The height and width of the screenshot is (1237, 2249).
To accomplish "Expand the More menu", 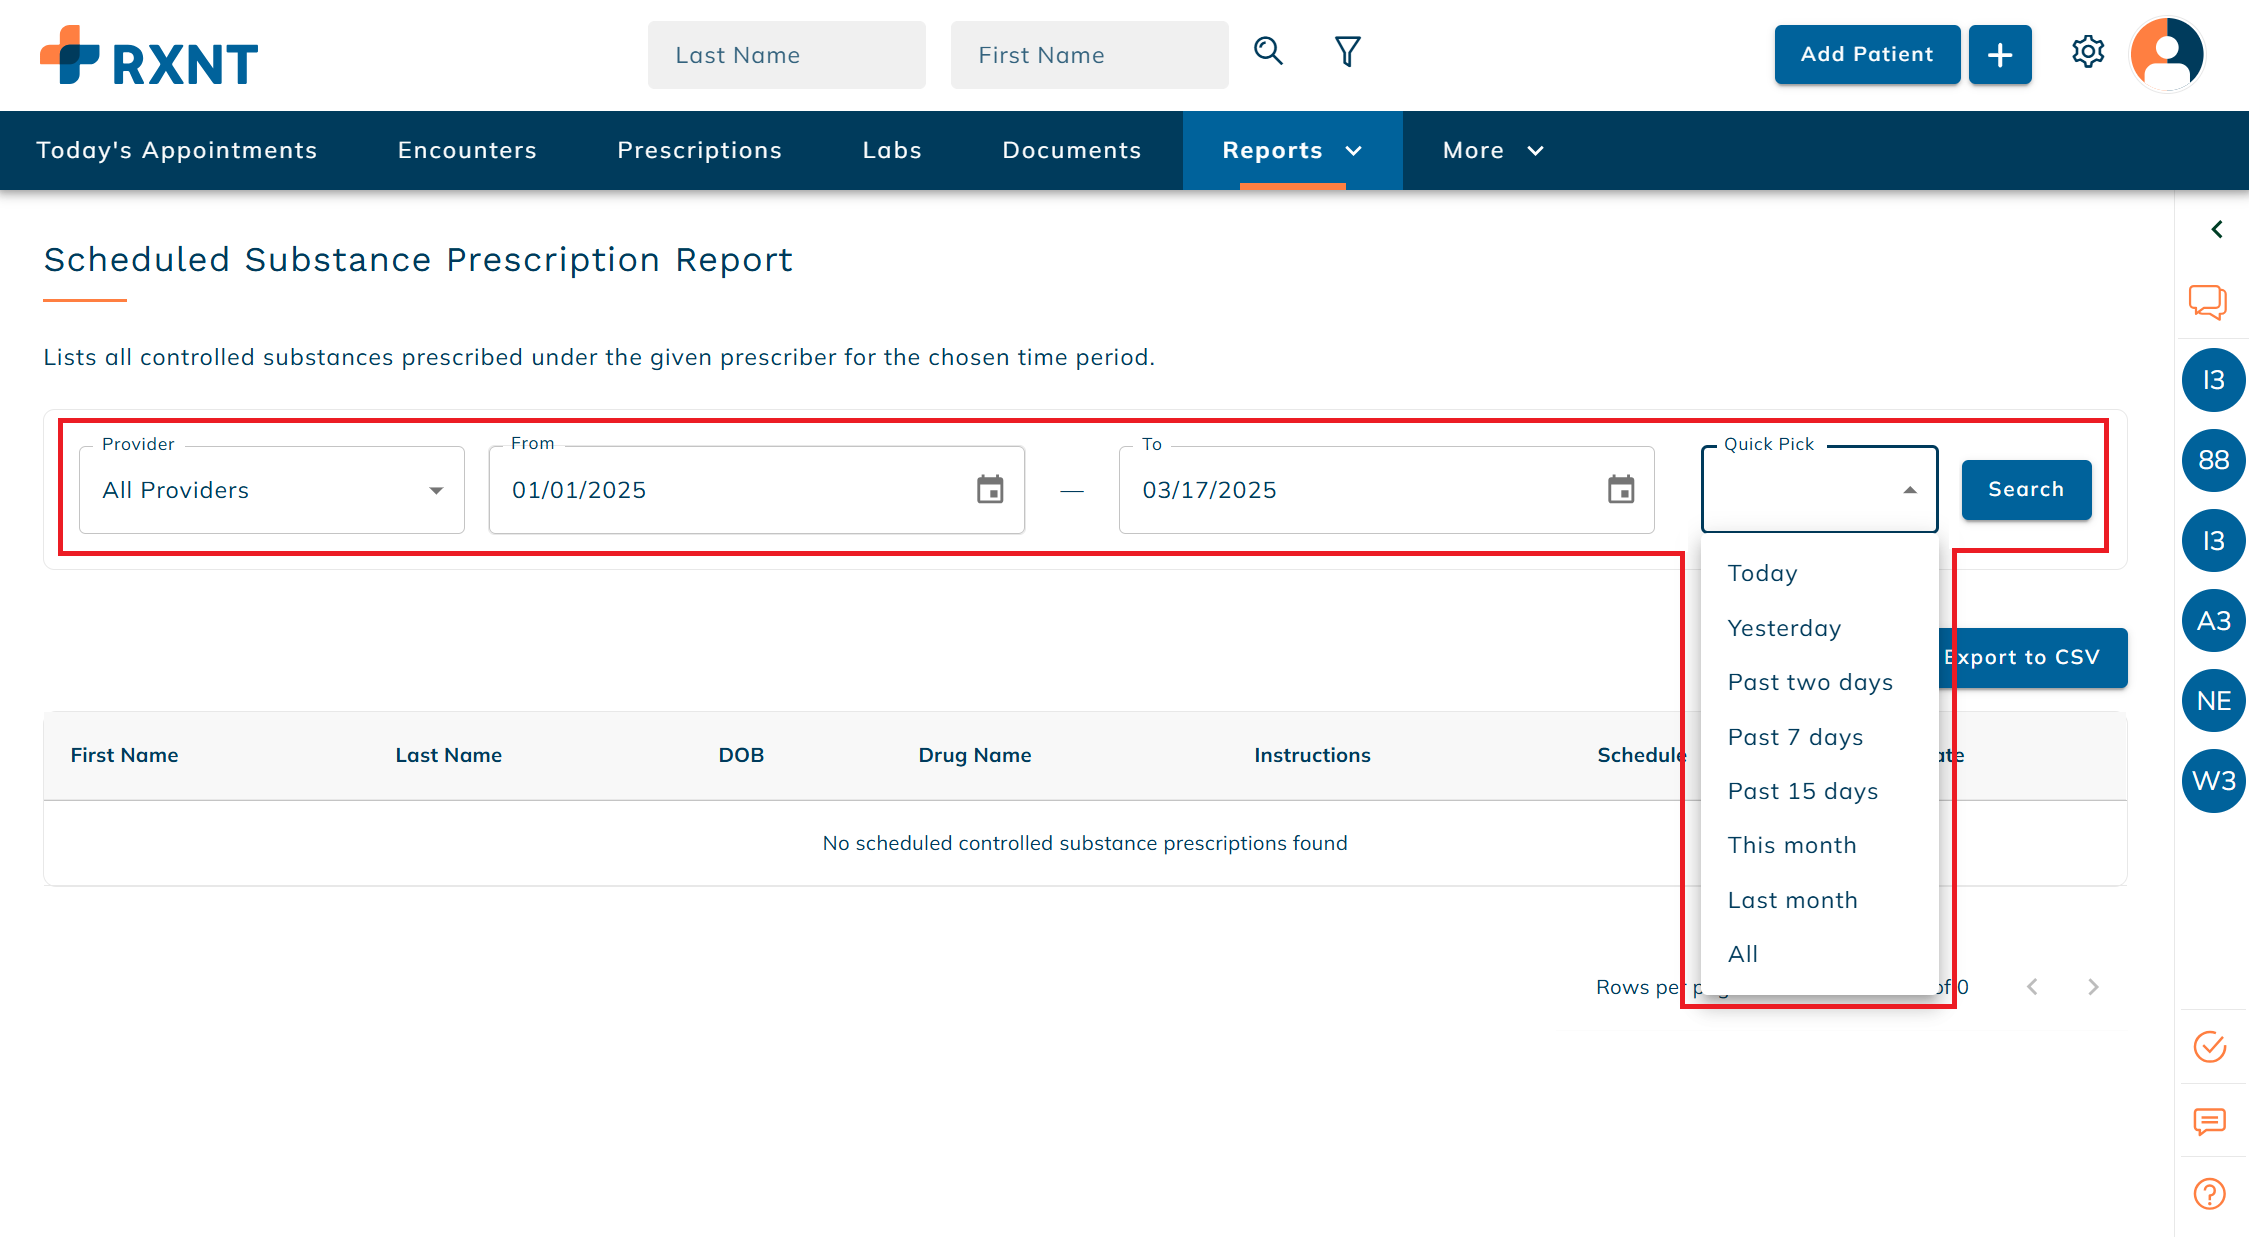I will click(1492, 151).
